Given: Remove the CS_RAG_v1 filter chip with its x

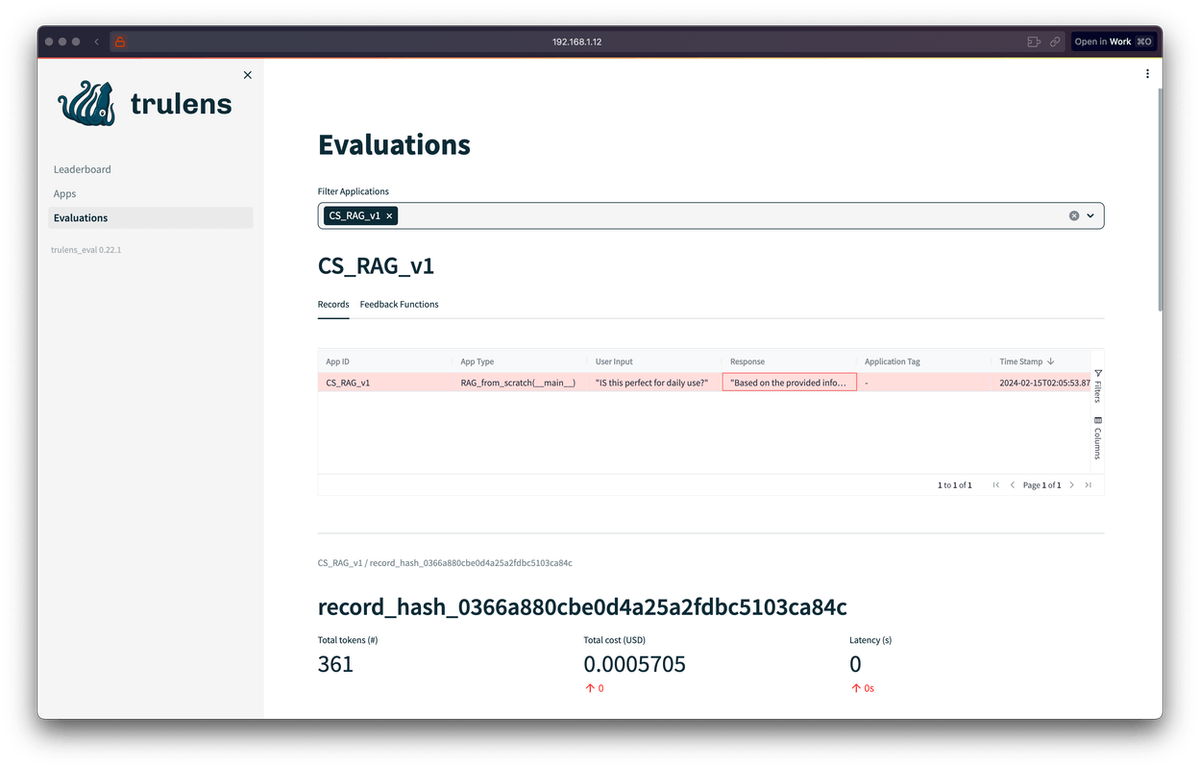Looking at the screenshot, I should pos(389,215).
